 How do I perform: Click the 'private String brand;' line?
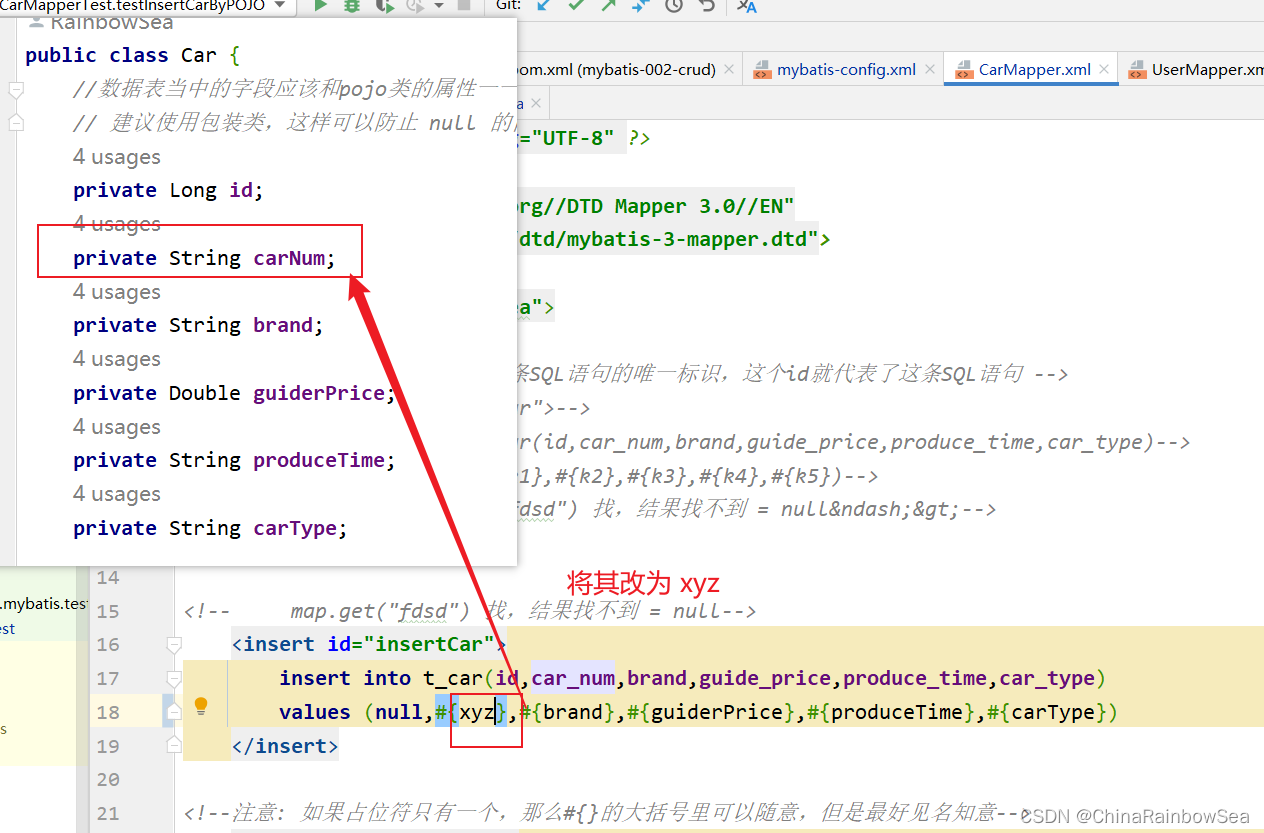pyautogui.click(x=199, y=325)
